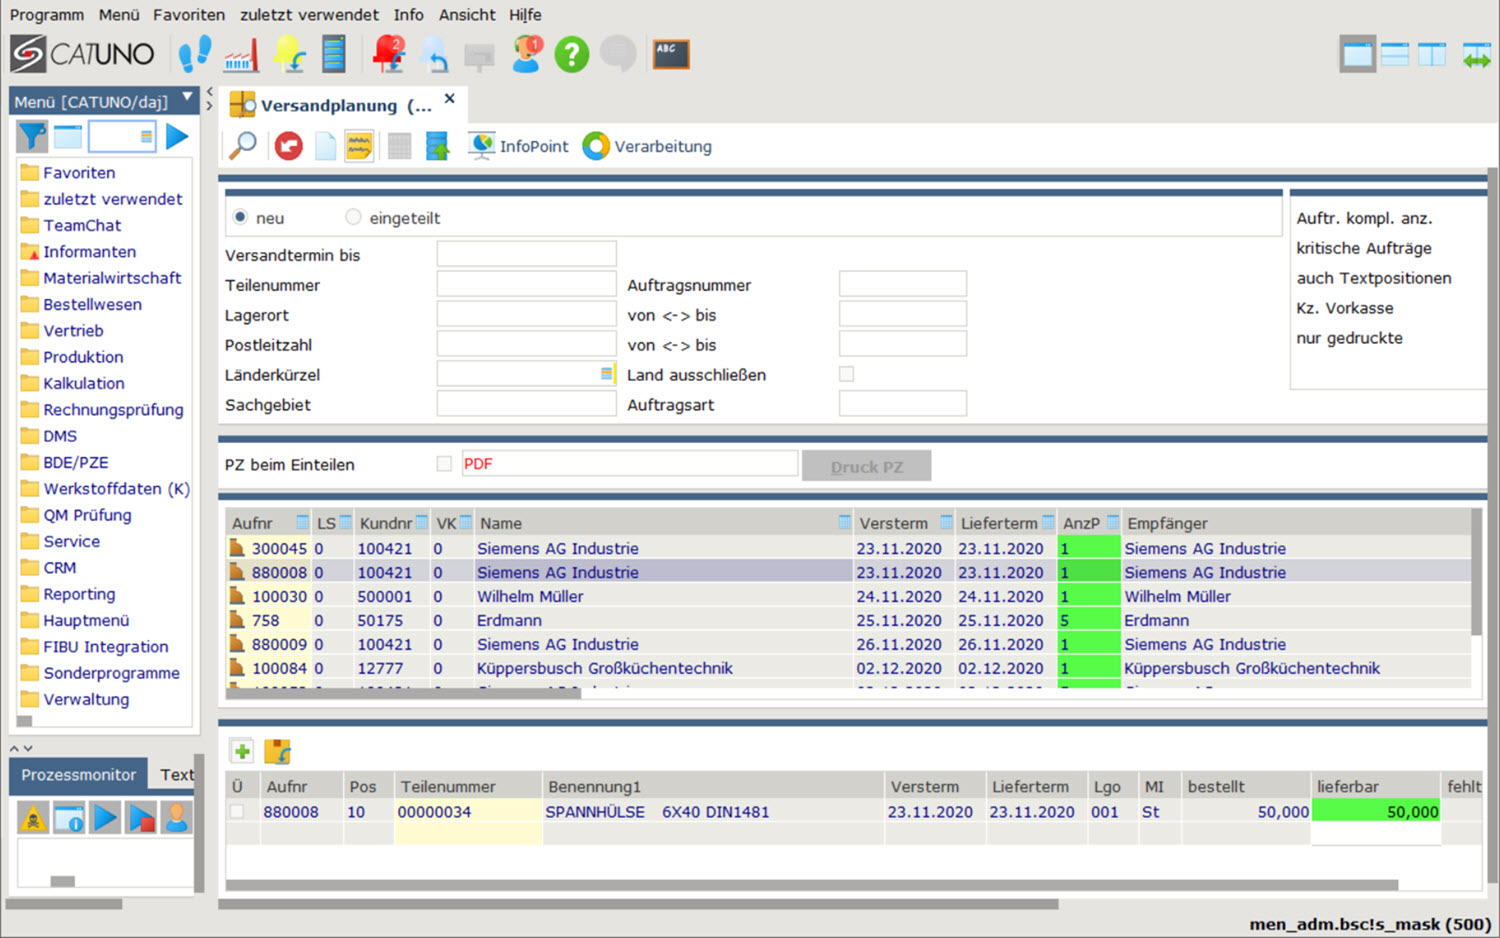Open the Länderkürzel field selection list

pos(606,374)
